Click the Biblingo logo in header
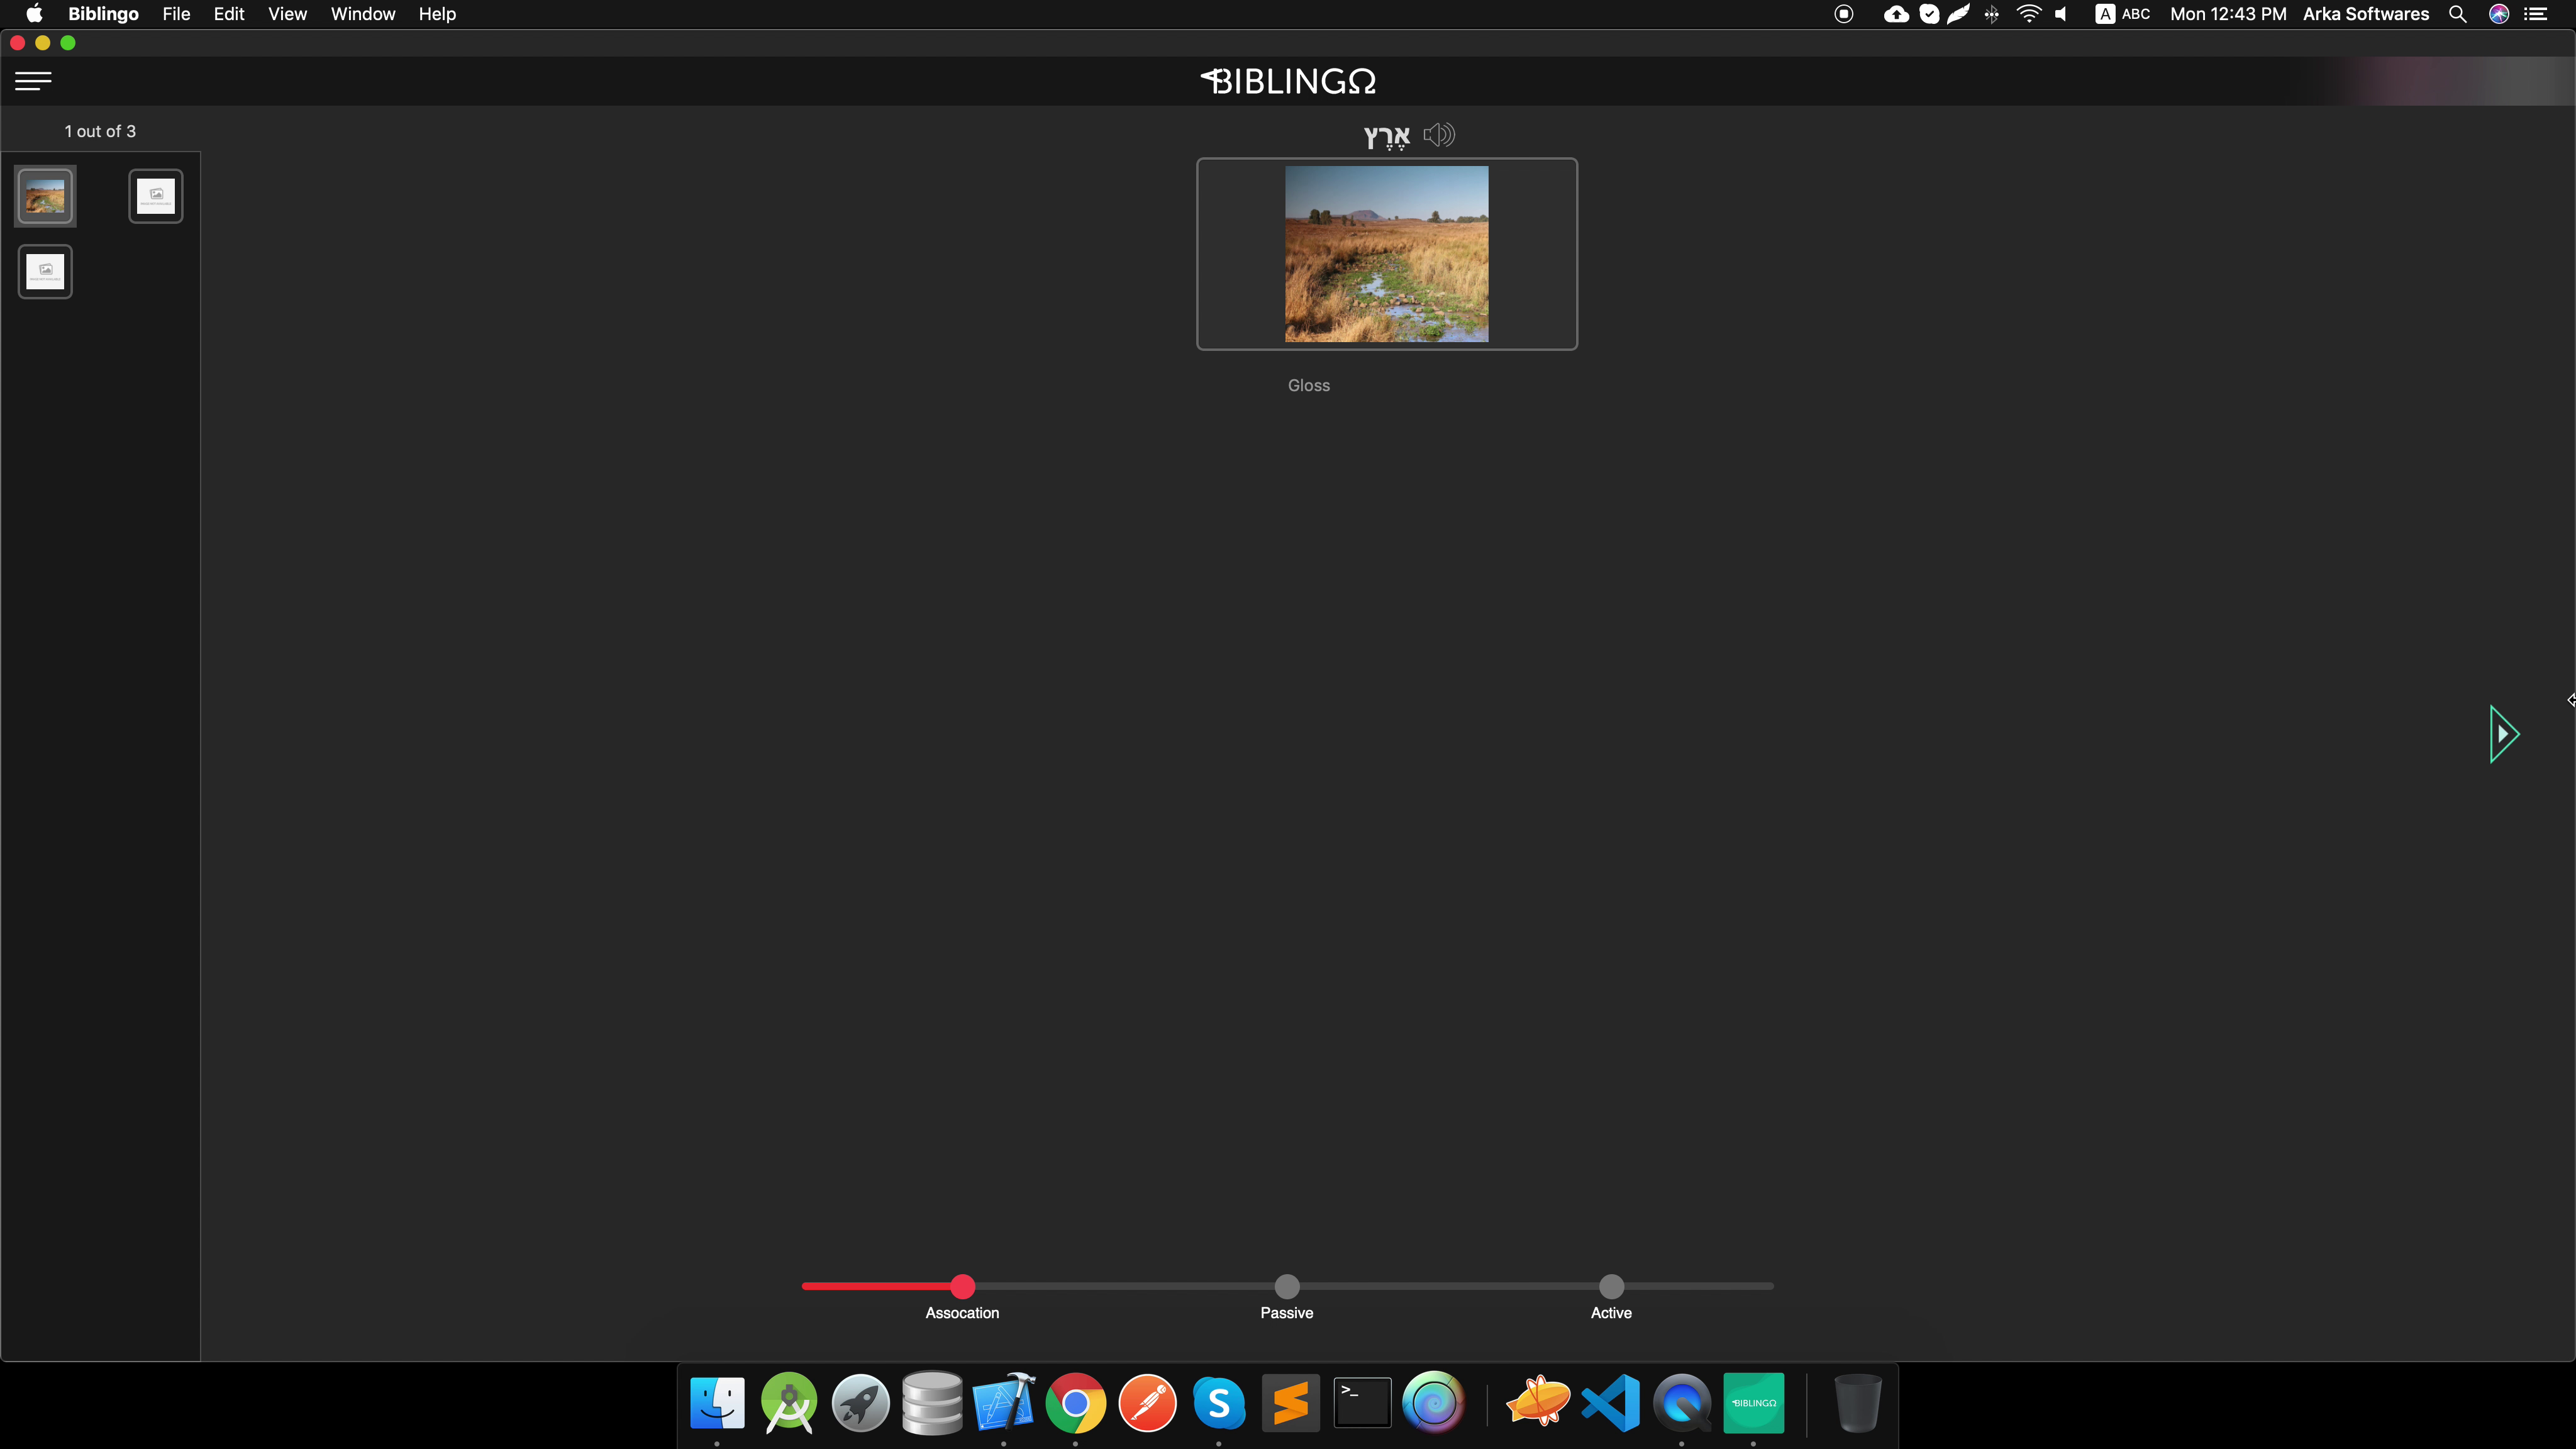The width and height of the screenshot is (2576, 1449). coord(1288,81)
